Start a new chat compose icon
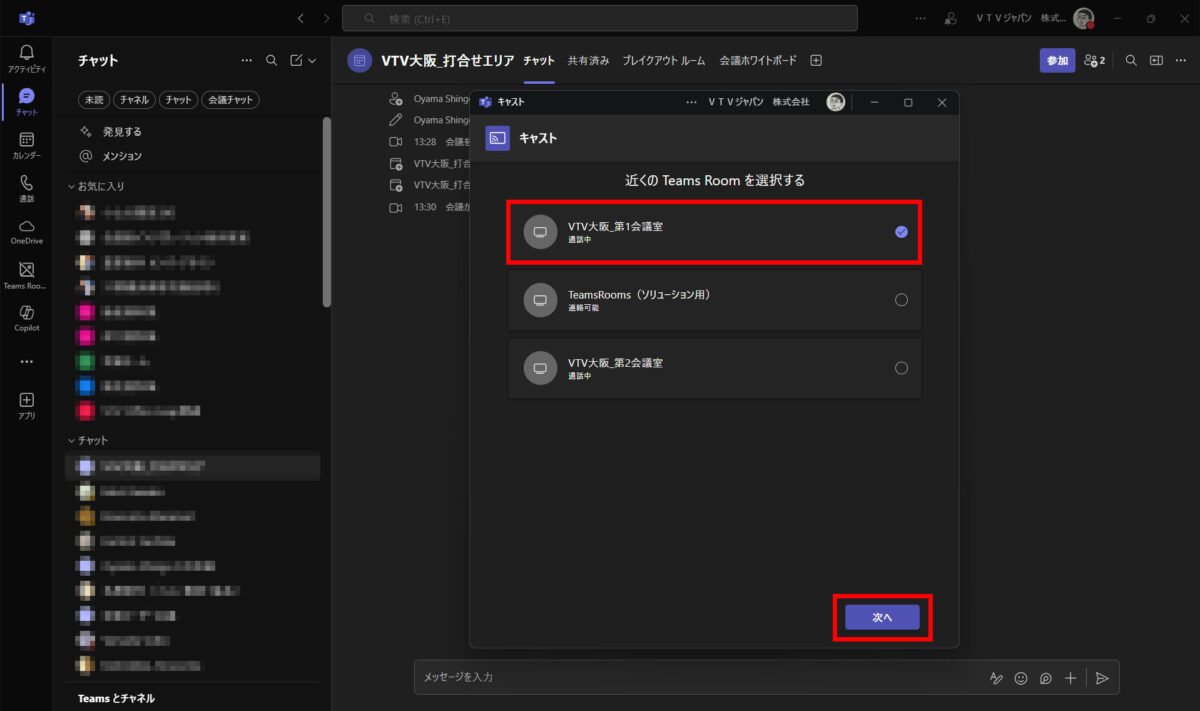The height and width of the screenshot is (711, 1200). [296, 60]
